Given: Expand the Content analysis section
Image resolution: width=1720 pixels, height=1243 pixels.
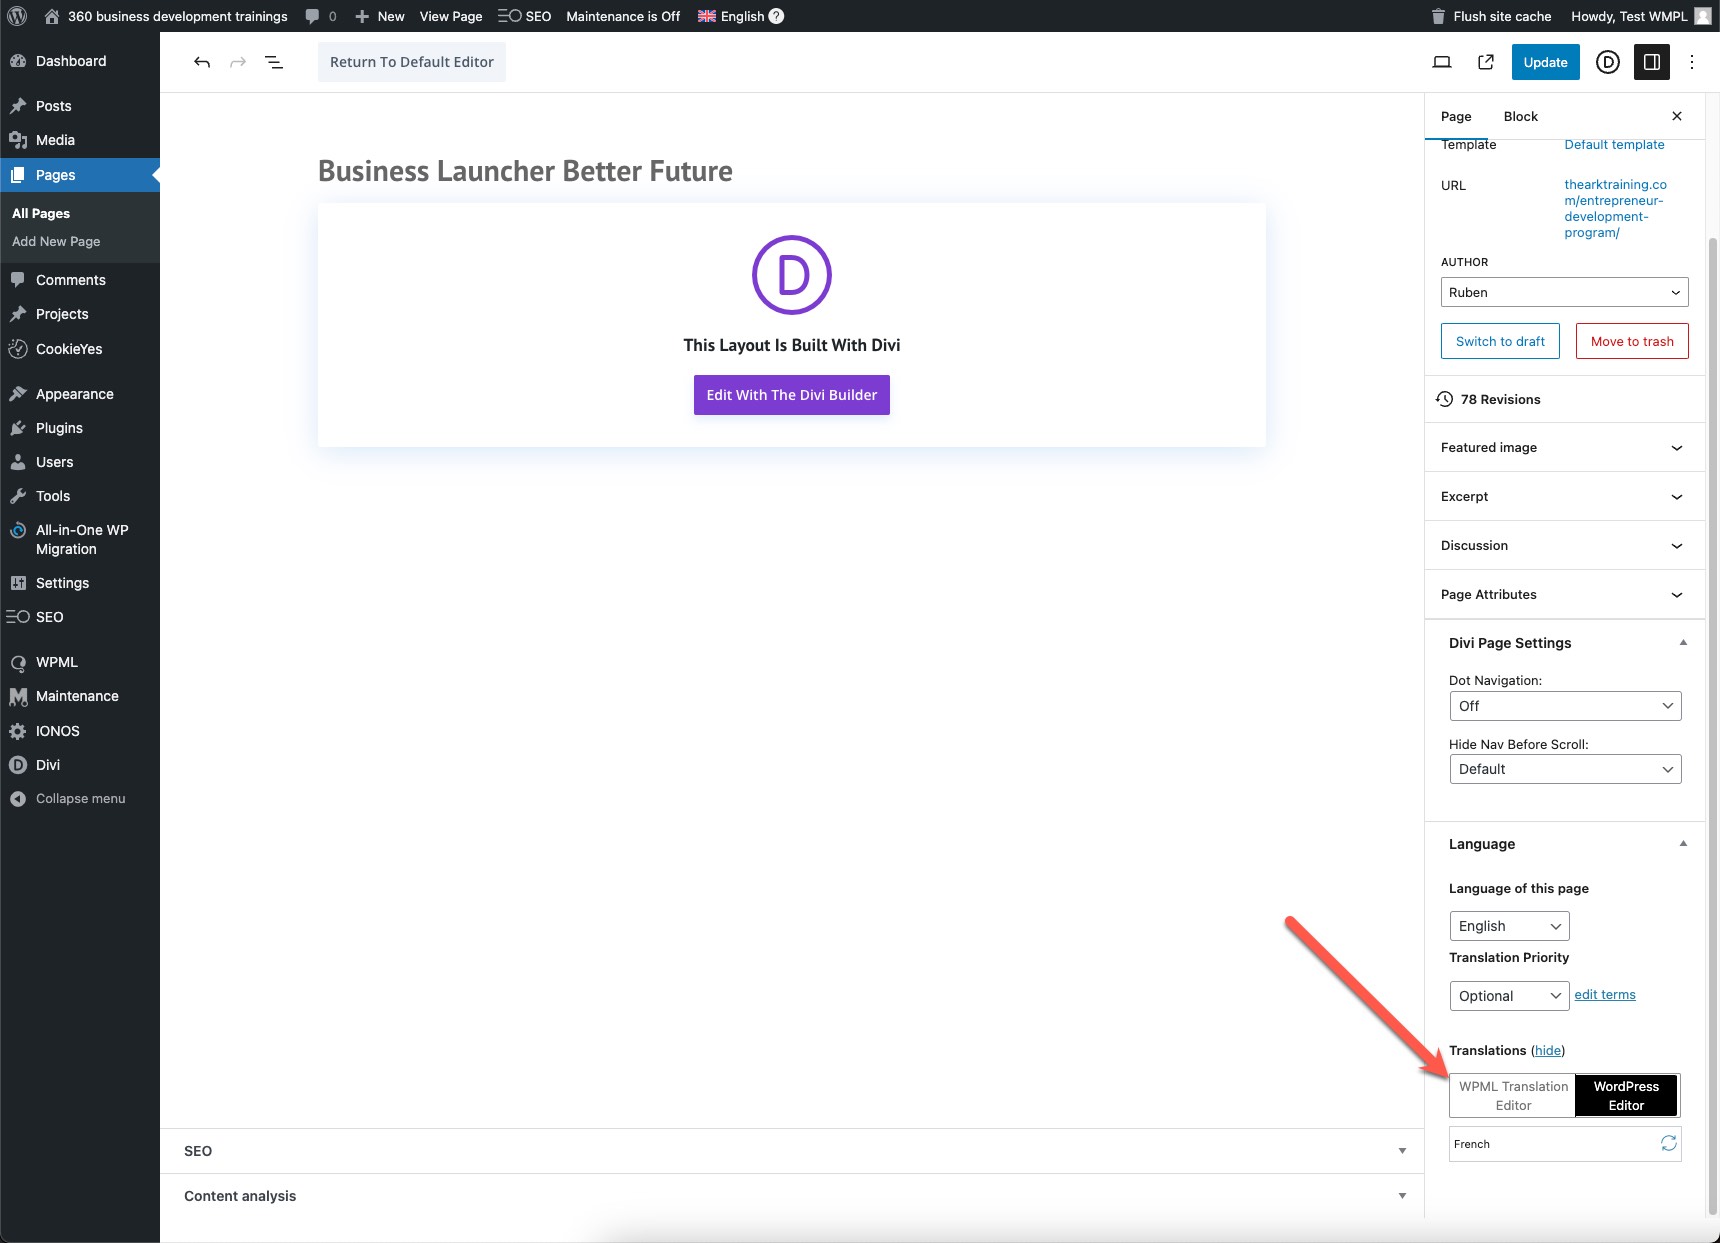Looking at the screenshot, I should (x=792, y=1196).
